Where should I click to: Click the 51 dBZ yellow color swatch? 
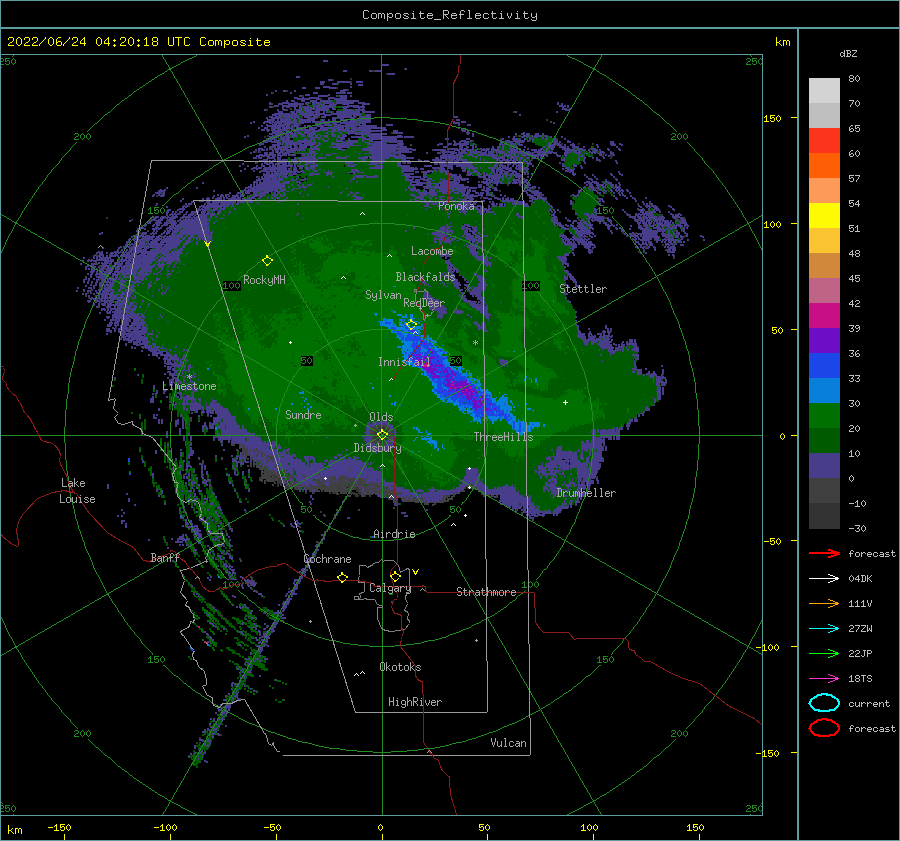coord(824,215)
